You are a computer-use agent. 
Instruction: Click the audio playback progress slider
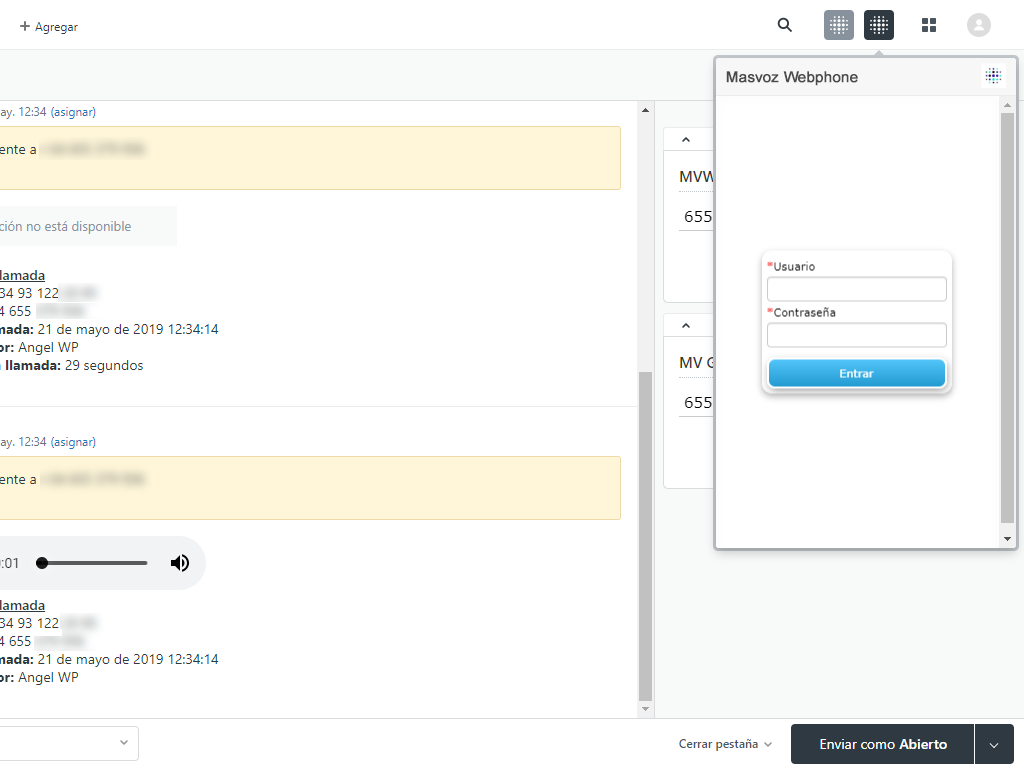point(92,562)
